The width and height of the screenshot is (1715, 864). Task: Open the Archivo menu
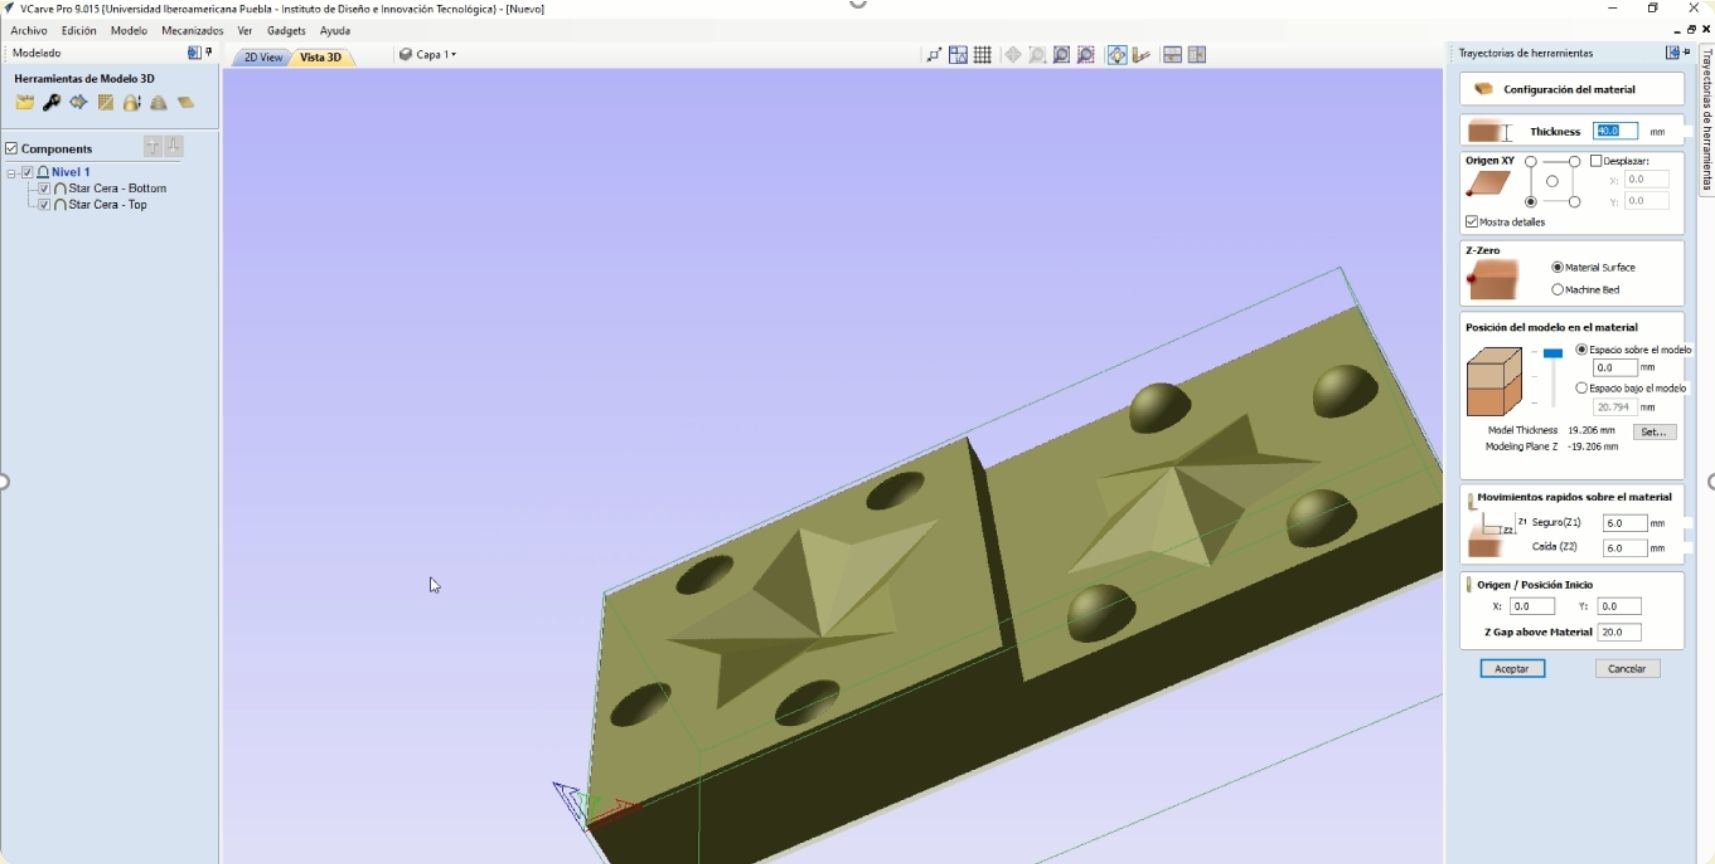tap(29, 30)
